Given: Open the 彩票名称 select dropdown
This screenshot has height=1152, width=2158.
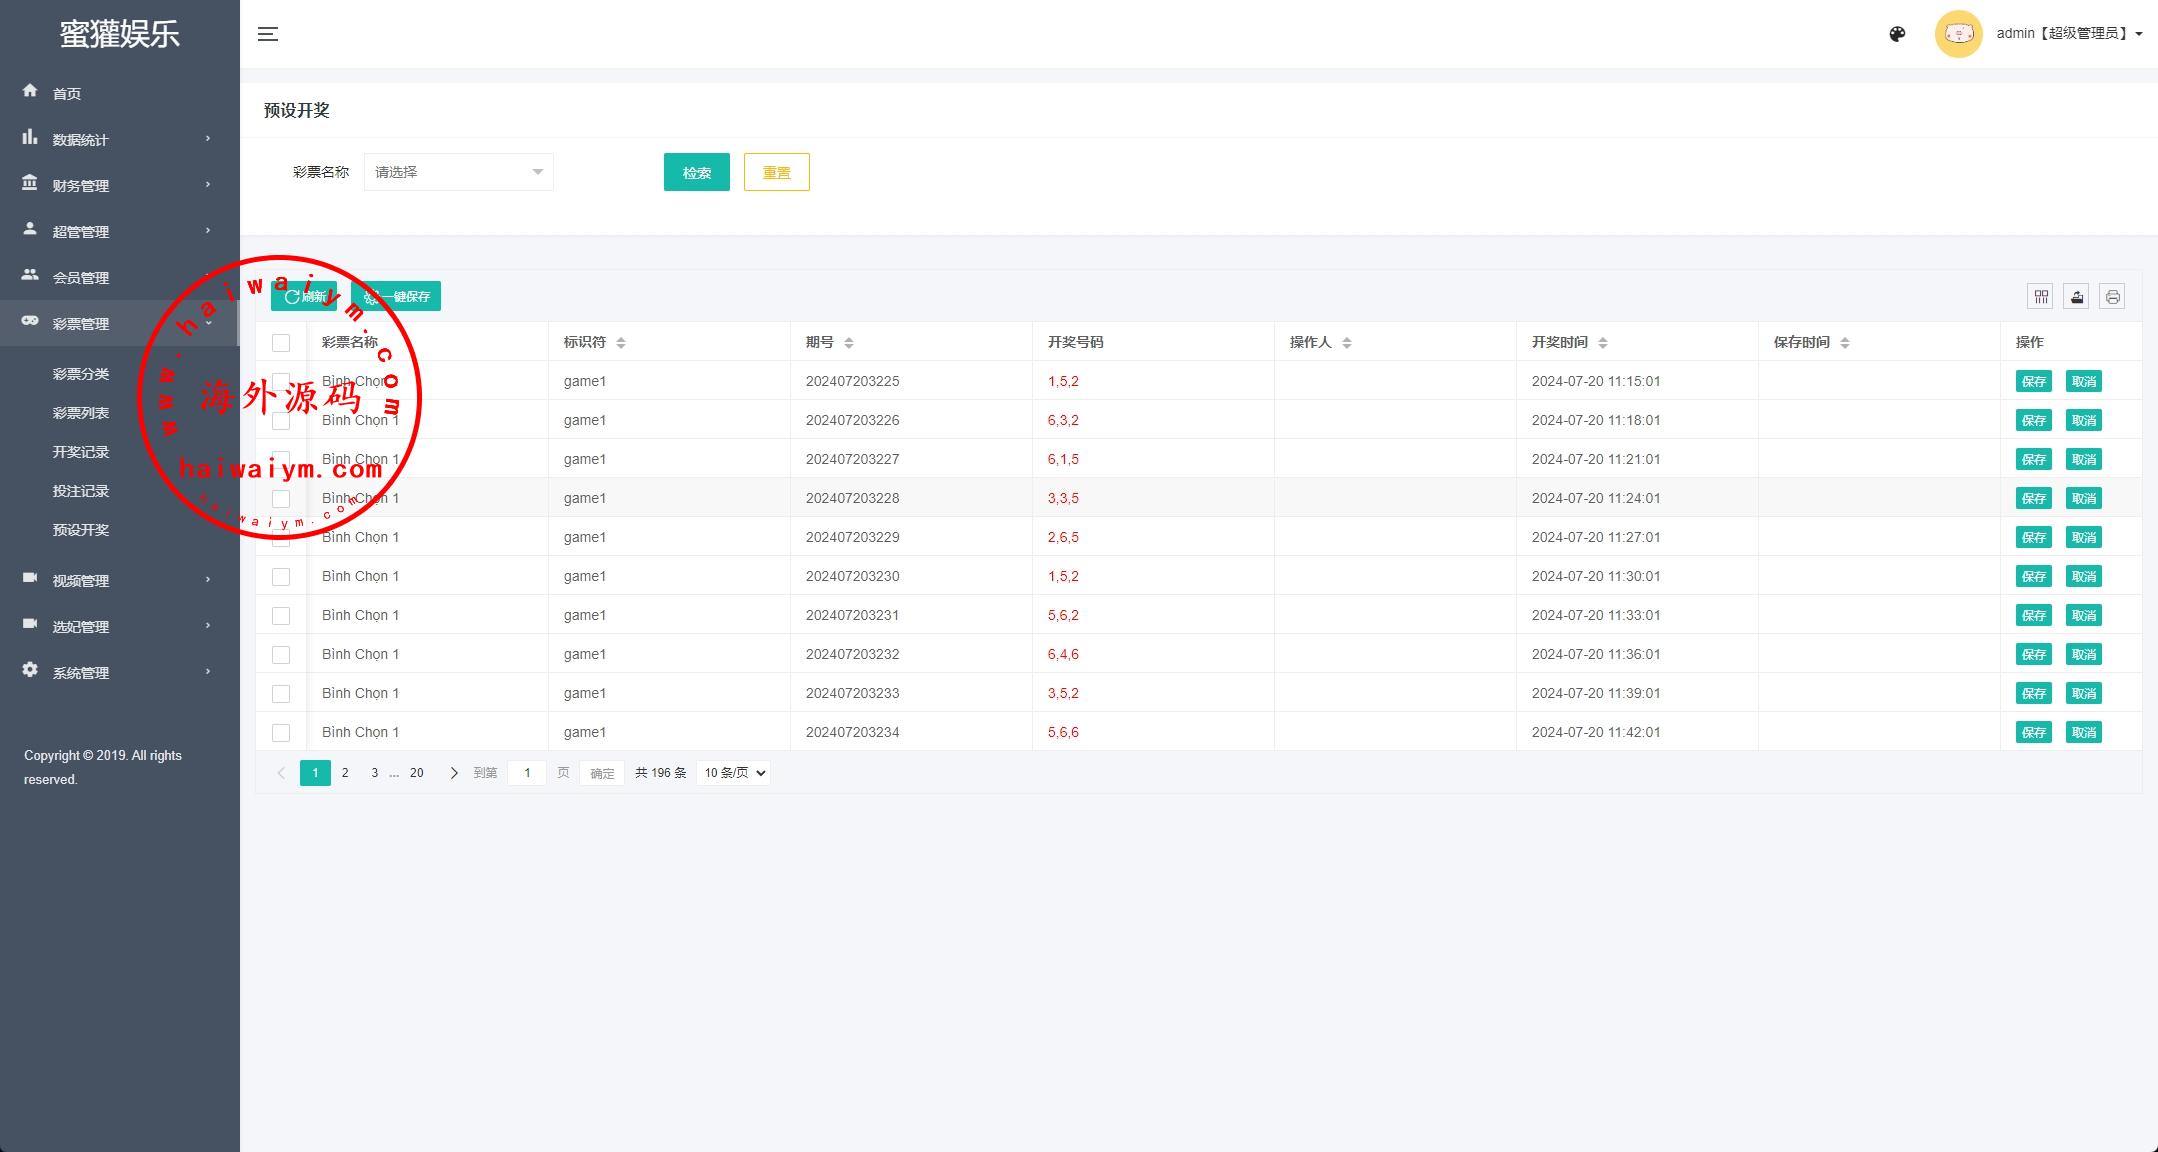Looking at the screenshot, I should (x=458, y=172).
